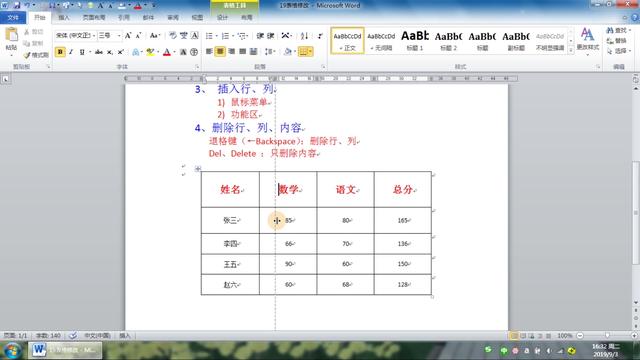Toggle superscript formatting
The height and width of the screenshot is (360, 640).
121,52
